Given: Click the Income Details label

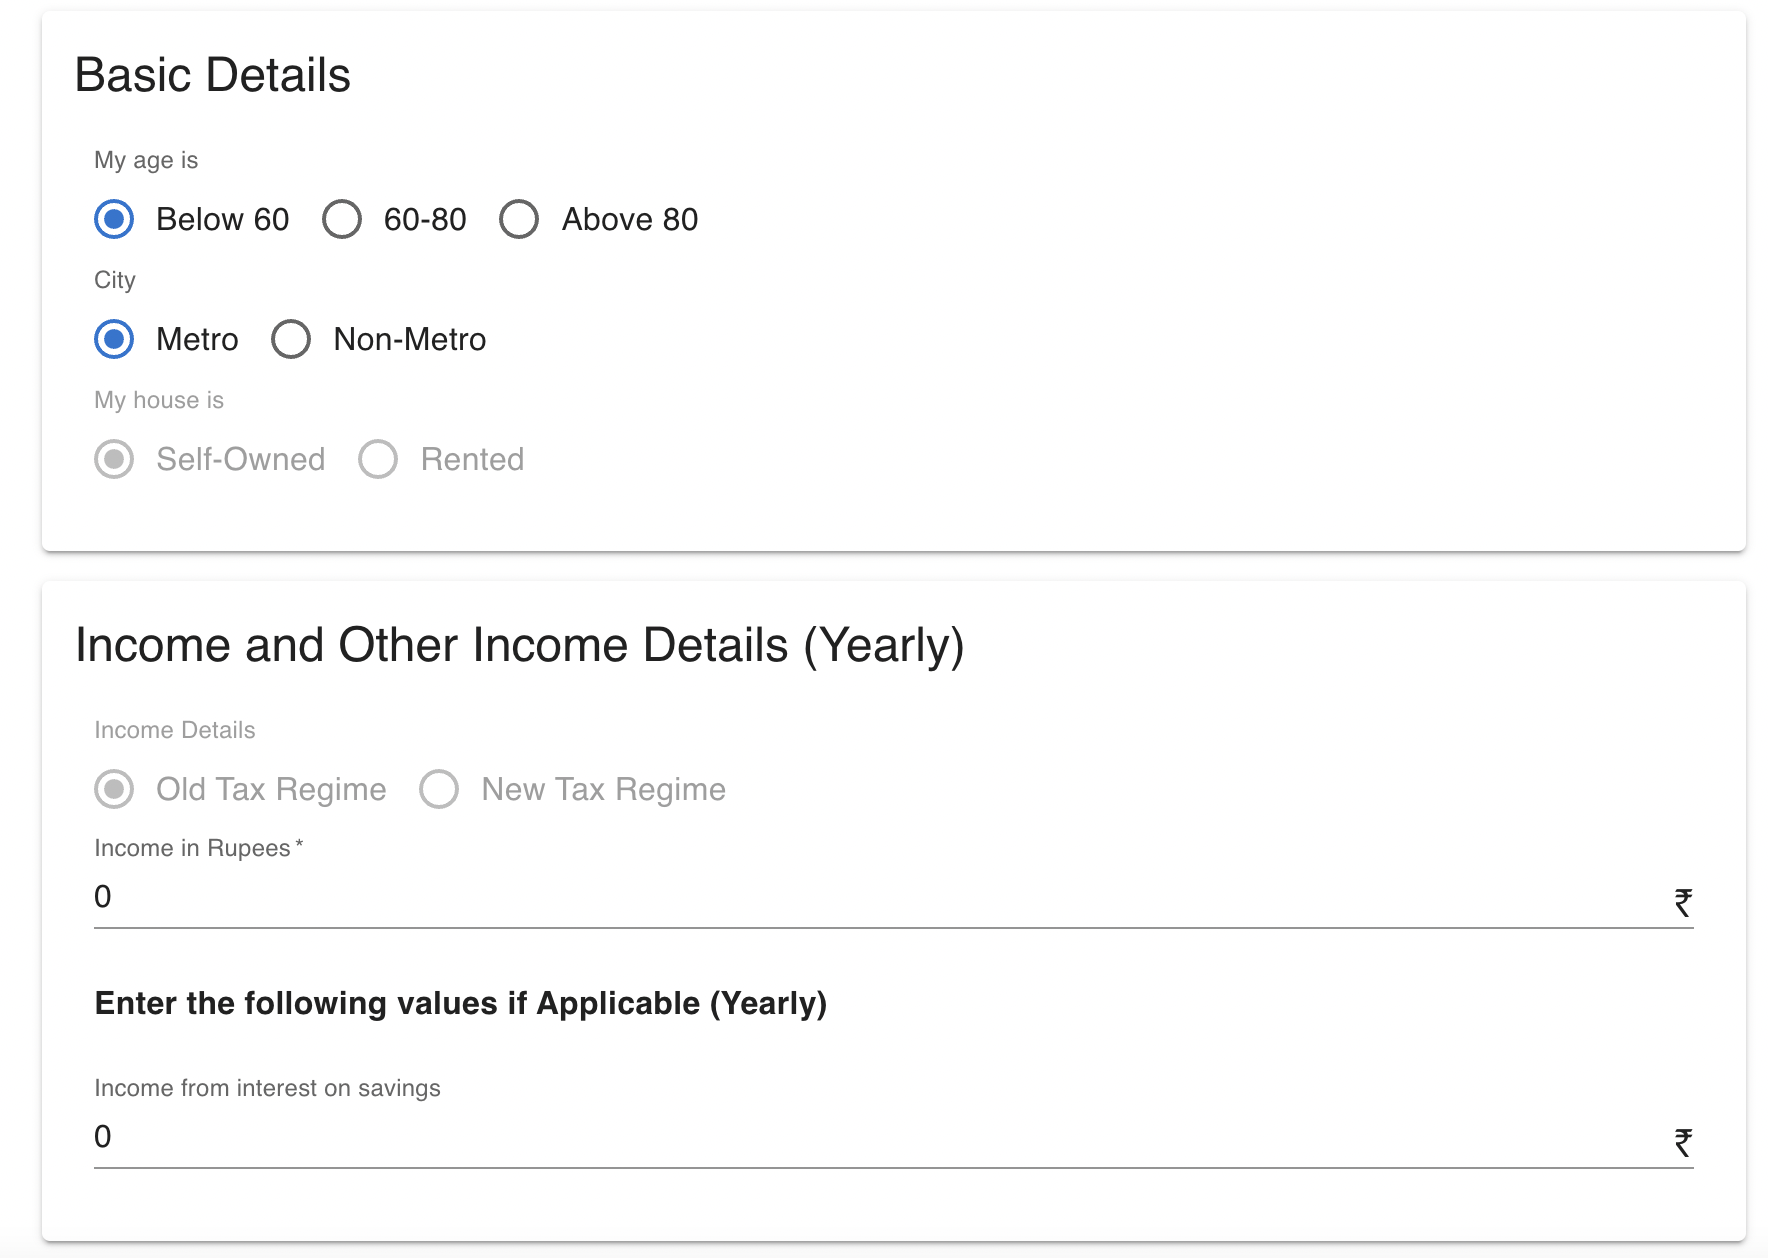Looking at the screenshot, I should click(x=174, y=730).
